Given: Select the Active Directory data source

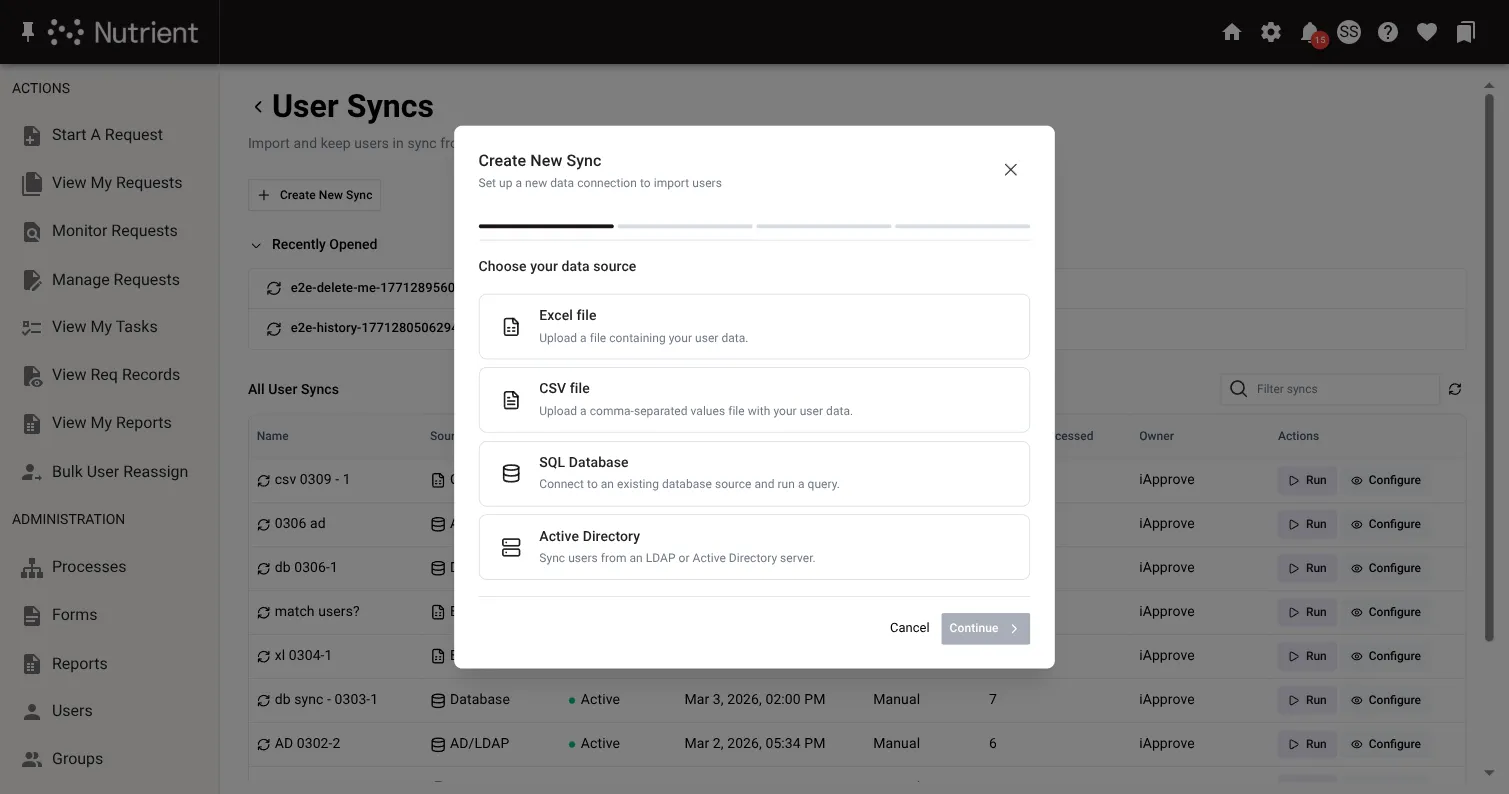Looking at the screenshot, I should point(754,547).
